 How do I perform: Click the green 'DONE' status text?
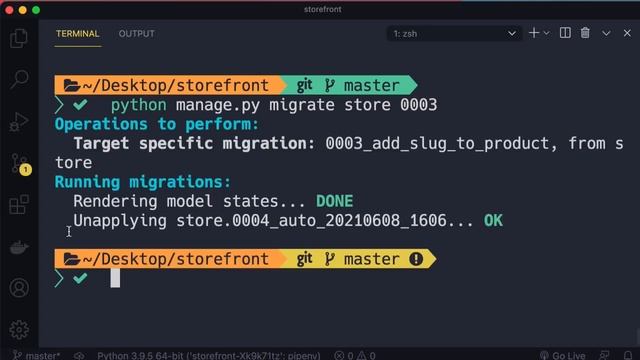click(x=335, y=201)
